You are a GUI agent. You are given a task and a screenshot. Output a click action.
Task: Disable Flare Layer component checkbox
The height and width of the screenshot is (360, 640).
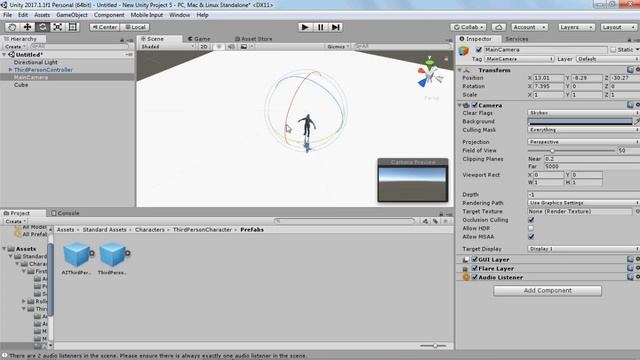pyautogui.click(x=475, y=269)
